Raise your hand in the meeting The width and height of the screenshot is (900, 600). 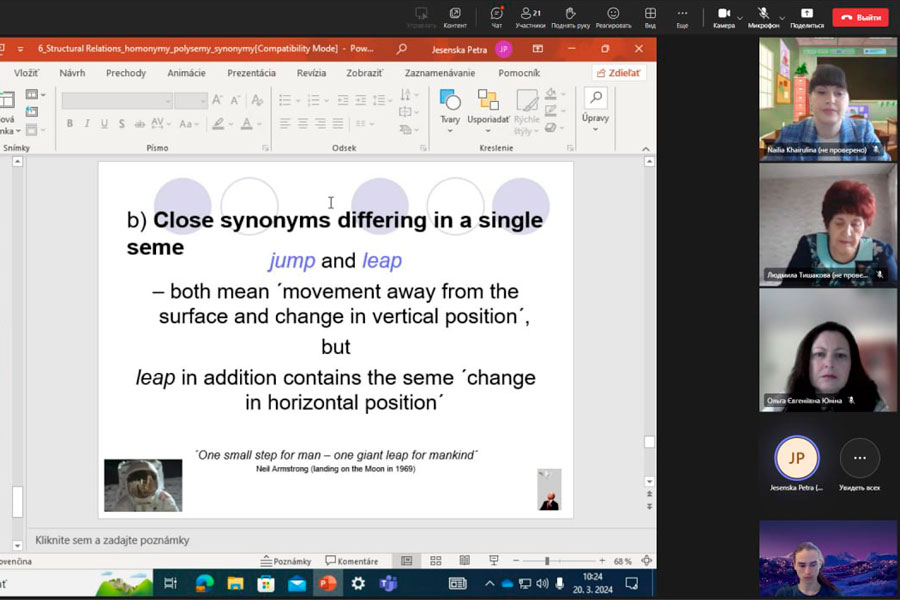point(570,16)
